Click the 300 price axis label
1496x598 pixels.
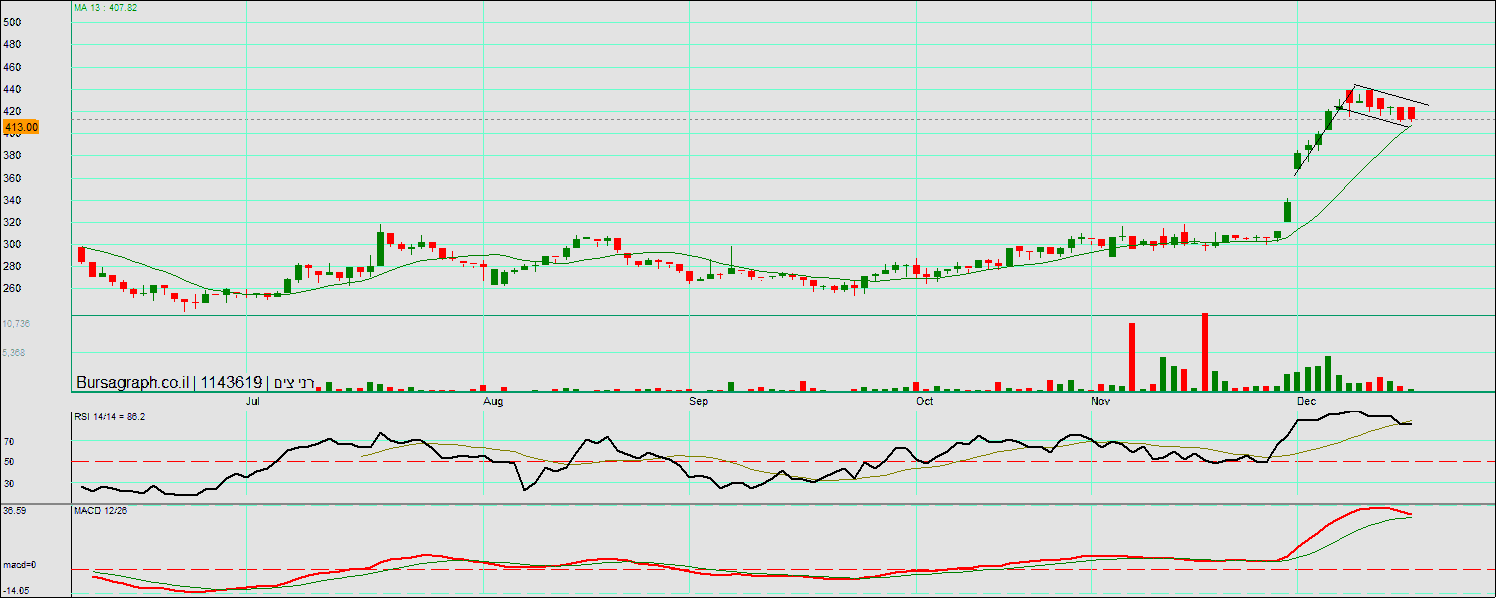[12, 244]
